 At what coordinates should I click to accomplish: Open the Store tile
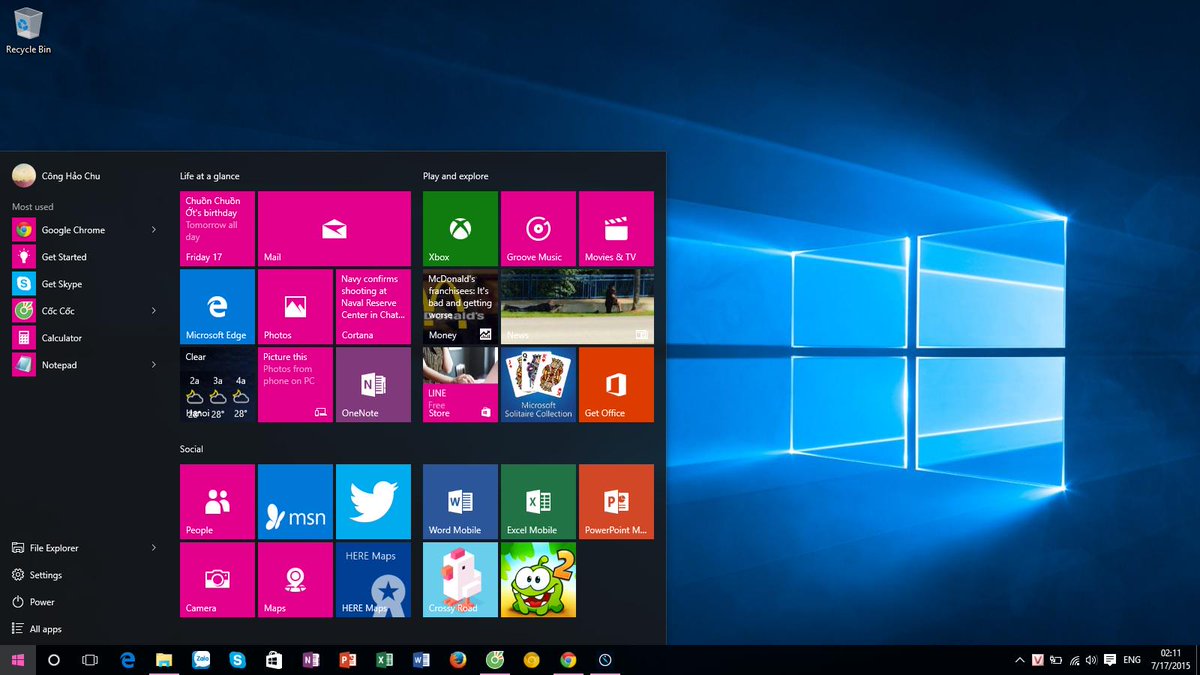[460, 384]
